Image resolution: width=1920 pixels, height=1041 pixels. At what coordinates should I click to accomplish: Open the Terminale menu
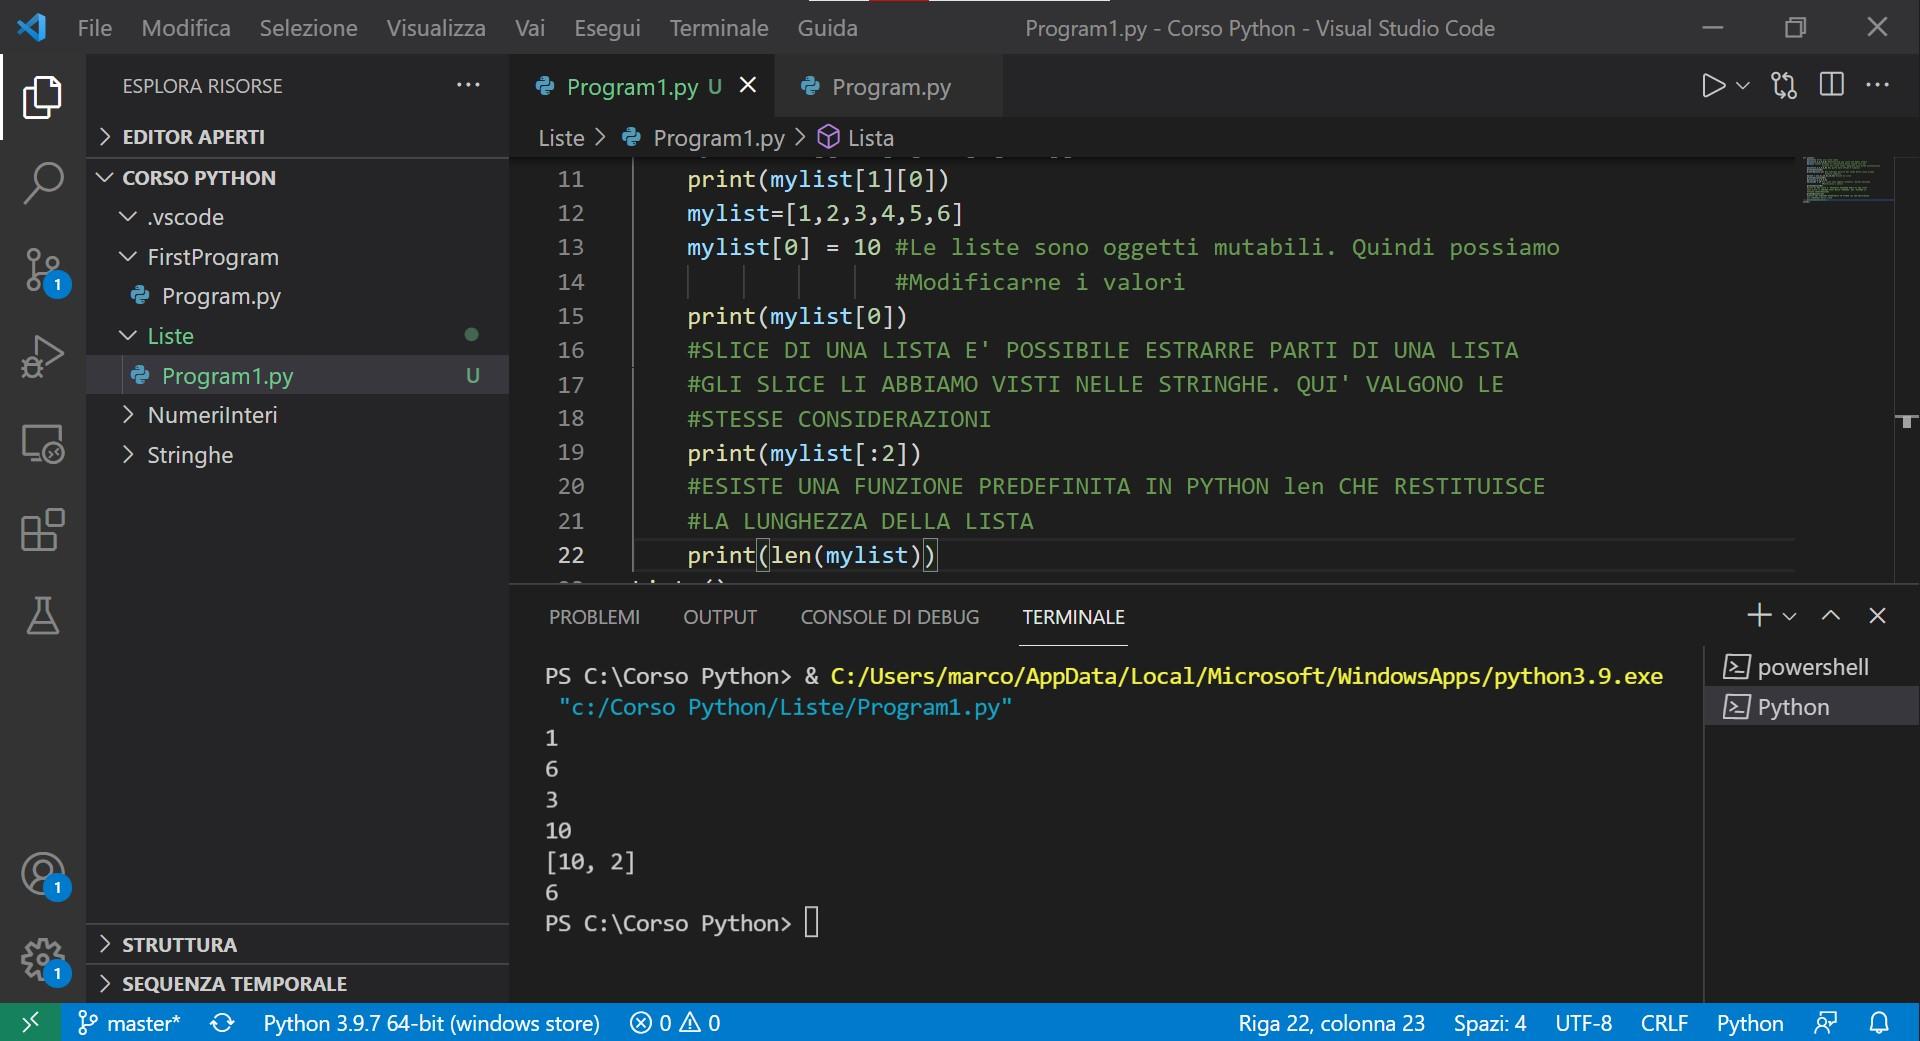point(719,28)
